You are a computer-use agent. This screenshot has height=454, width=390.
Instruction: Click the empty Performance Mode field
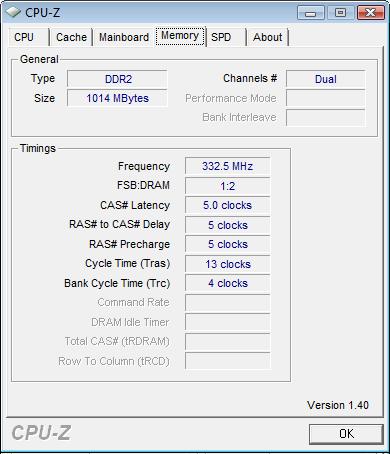point(326,98)
